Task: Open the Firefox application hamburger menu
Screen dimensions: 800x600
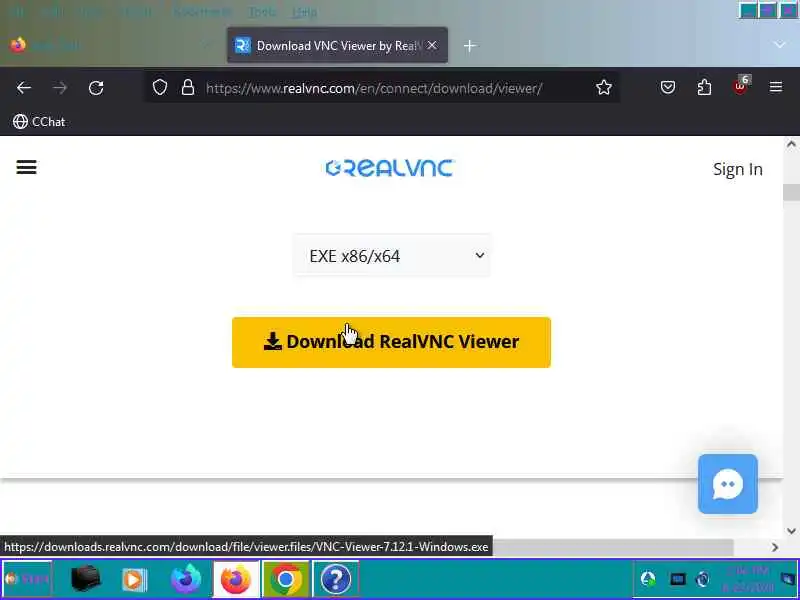Action: pos(776,88)
